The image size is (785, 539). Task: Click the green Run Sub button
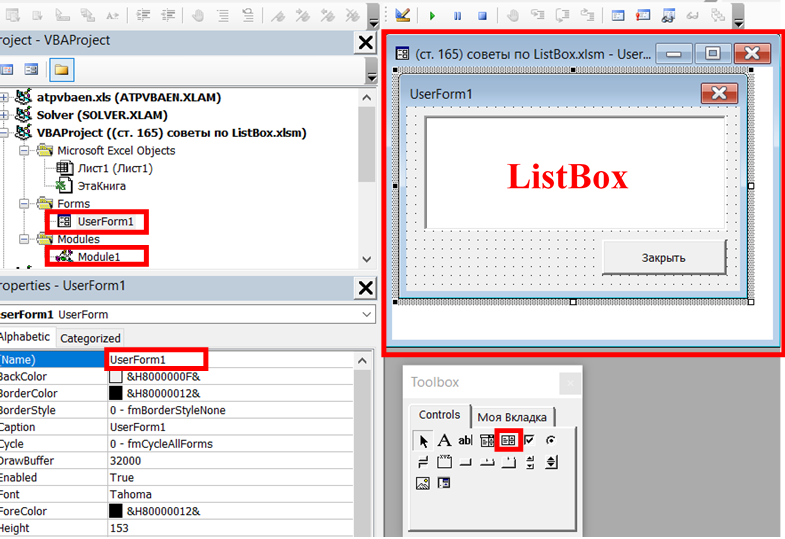click(x=432, y=16)
